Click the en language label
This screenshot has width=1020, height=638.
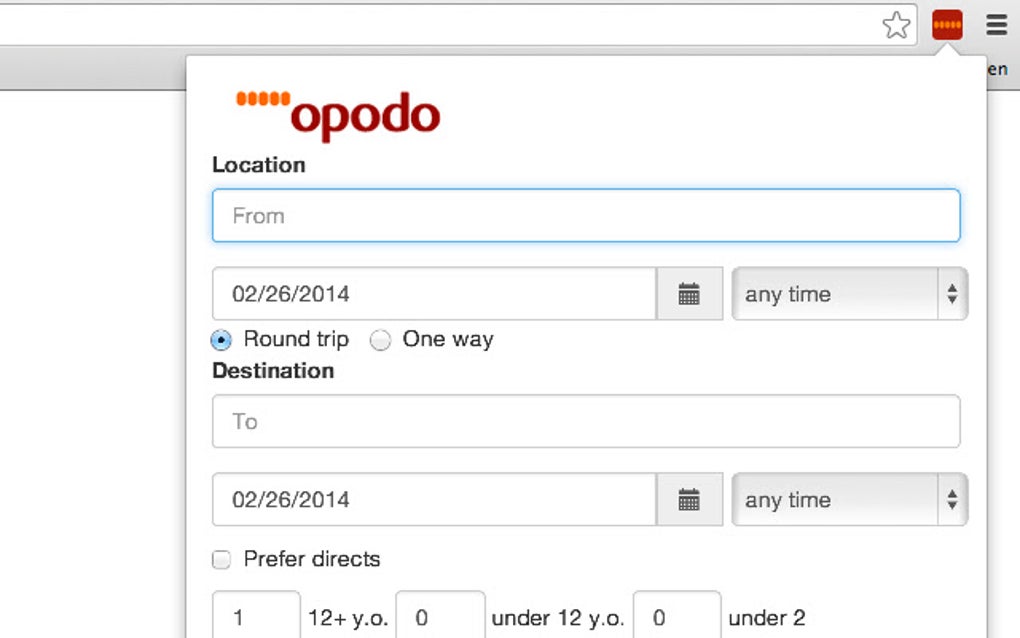(996, 68)
